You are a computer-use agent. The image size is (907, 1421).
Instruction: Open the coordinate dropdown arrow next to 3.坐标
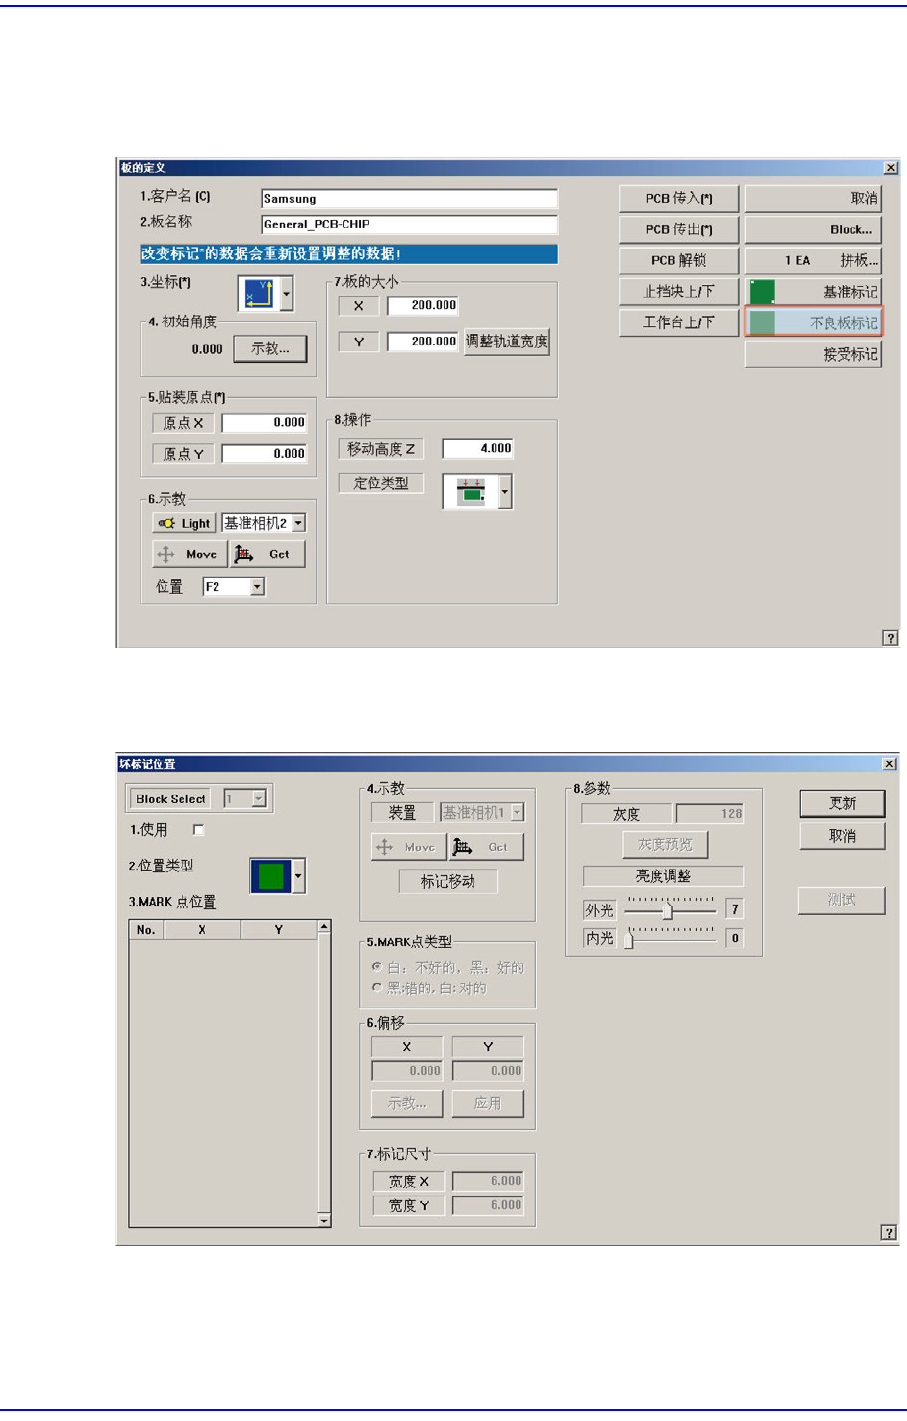click(x=287, y=294)
